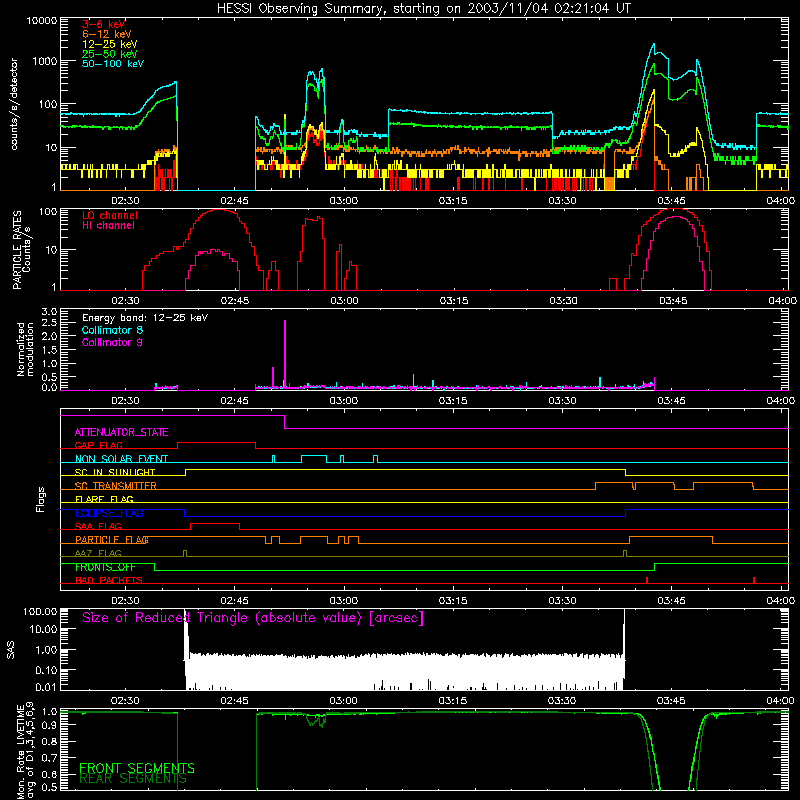Select the Collimator 8 legend label
800x800 pixels.
(x=112, y=330)
